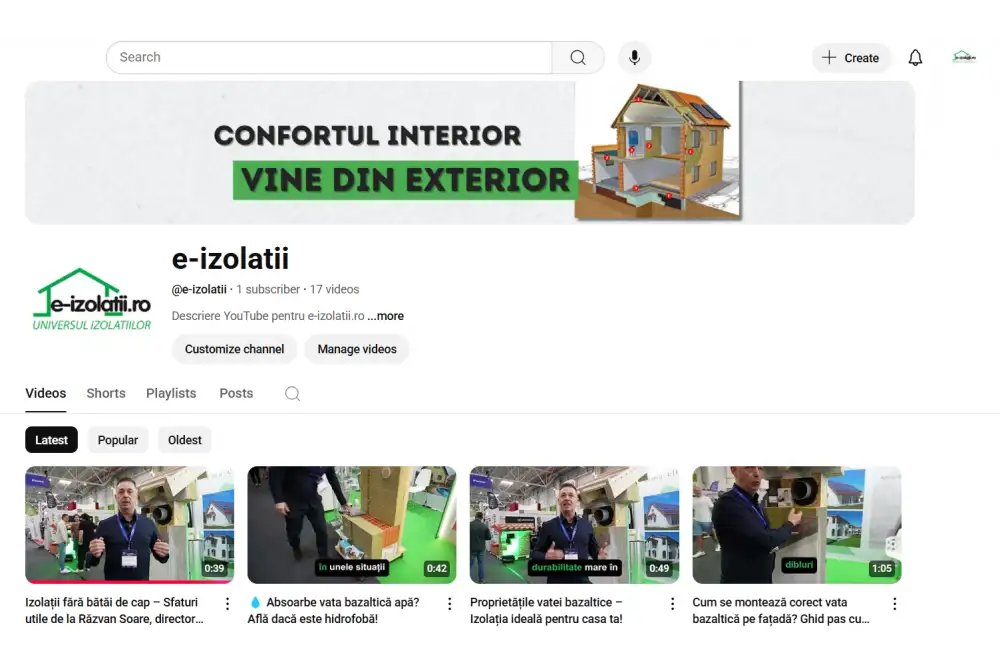Open options for 'Cum se montează corect' video
The height and width of the screenshot is (667, 1000).
click(x=894, y=604)
